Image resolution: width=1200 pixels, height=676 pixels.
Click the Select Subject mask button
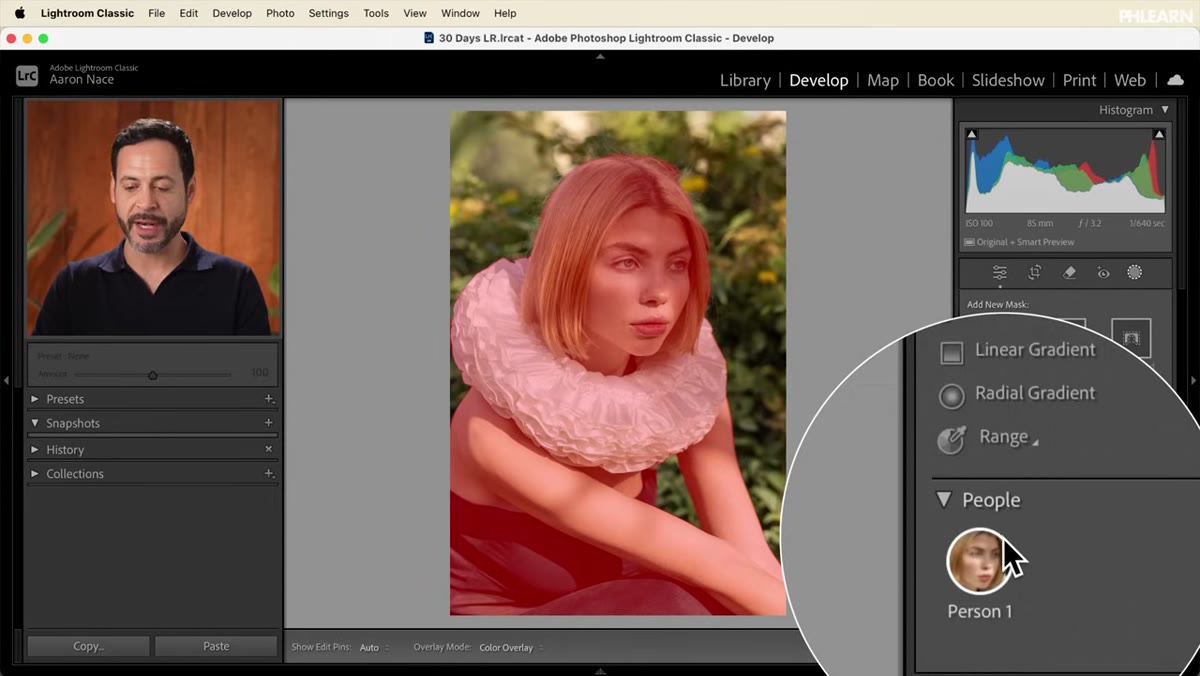[x=1131, y=338]
